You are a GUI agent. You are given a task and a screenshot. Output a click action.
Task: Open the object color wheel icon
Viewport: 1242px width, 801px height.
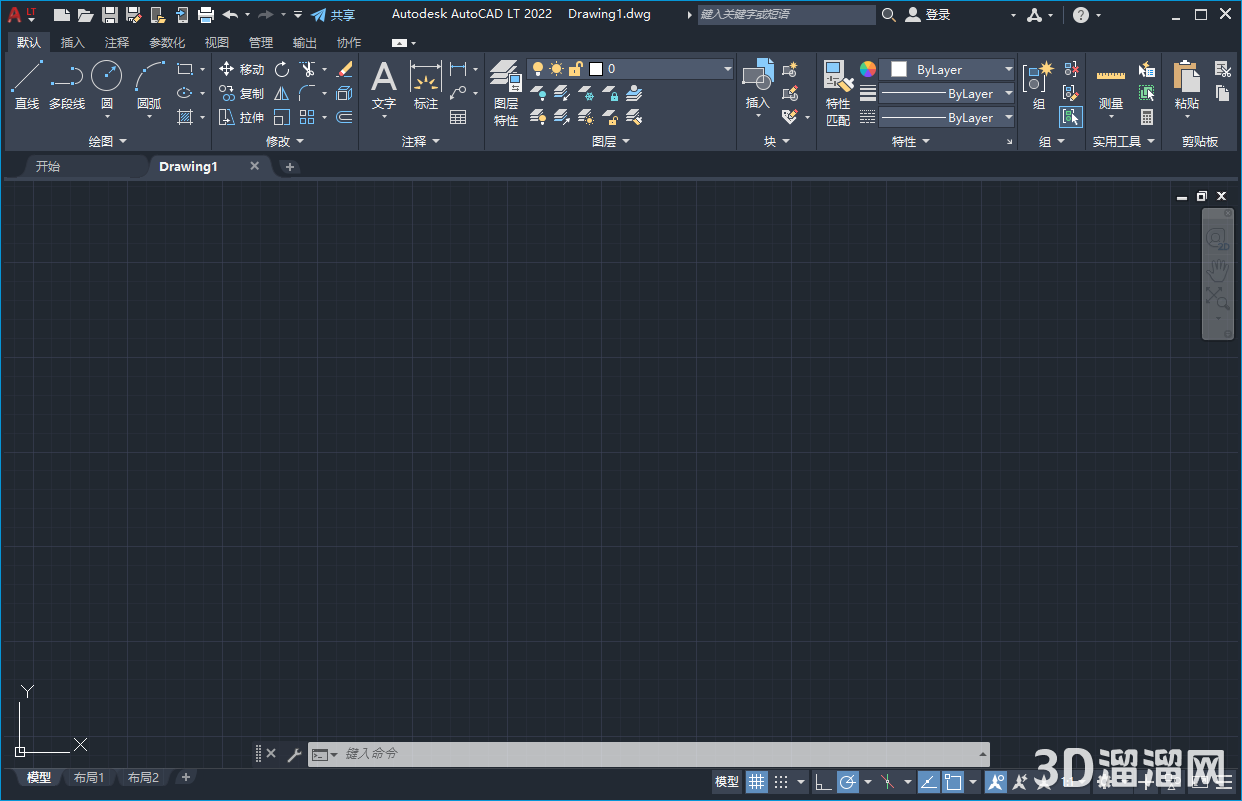coord(868,69)
